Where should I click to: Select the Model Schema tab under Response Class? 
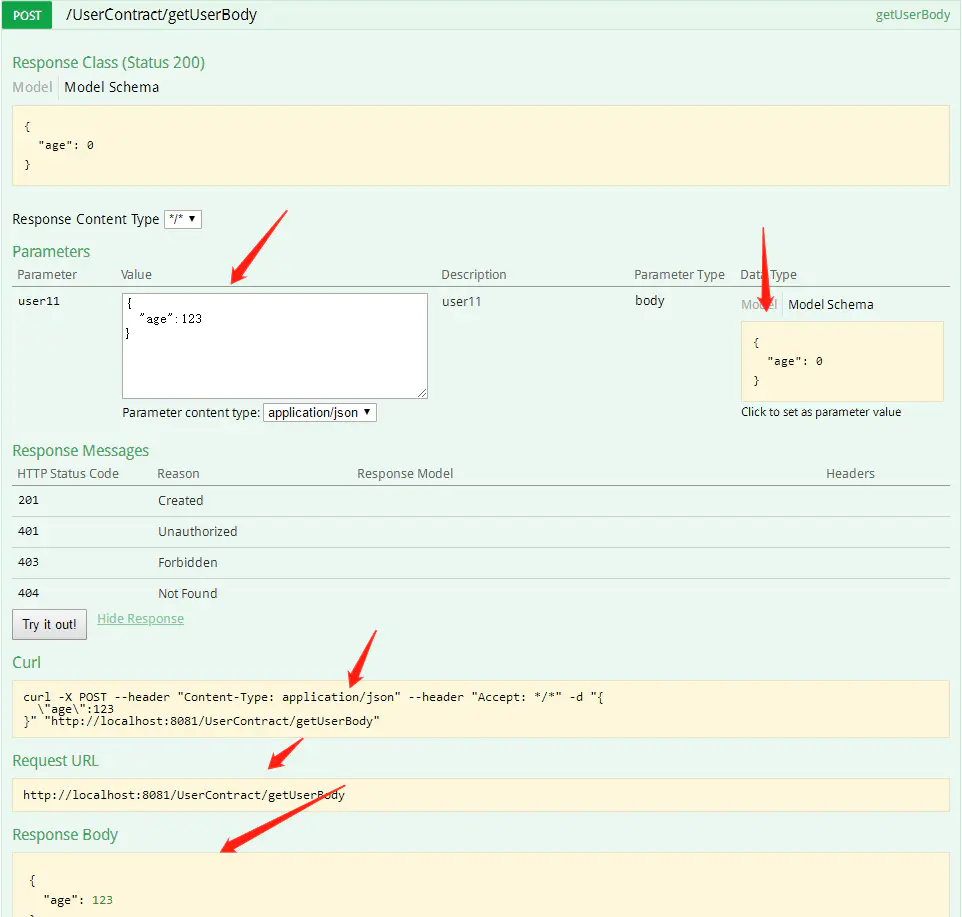point(112,87)
